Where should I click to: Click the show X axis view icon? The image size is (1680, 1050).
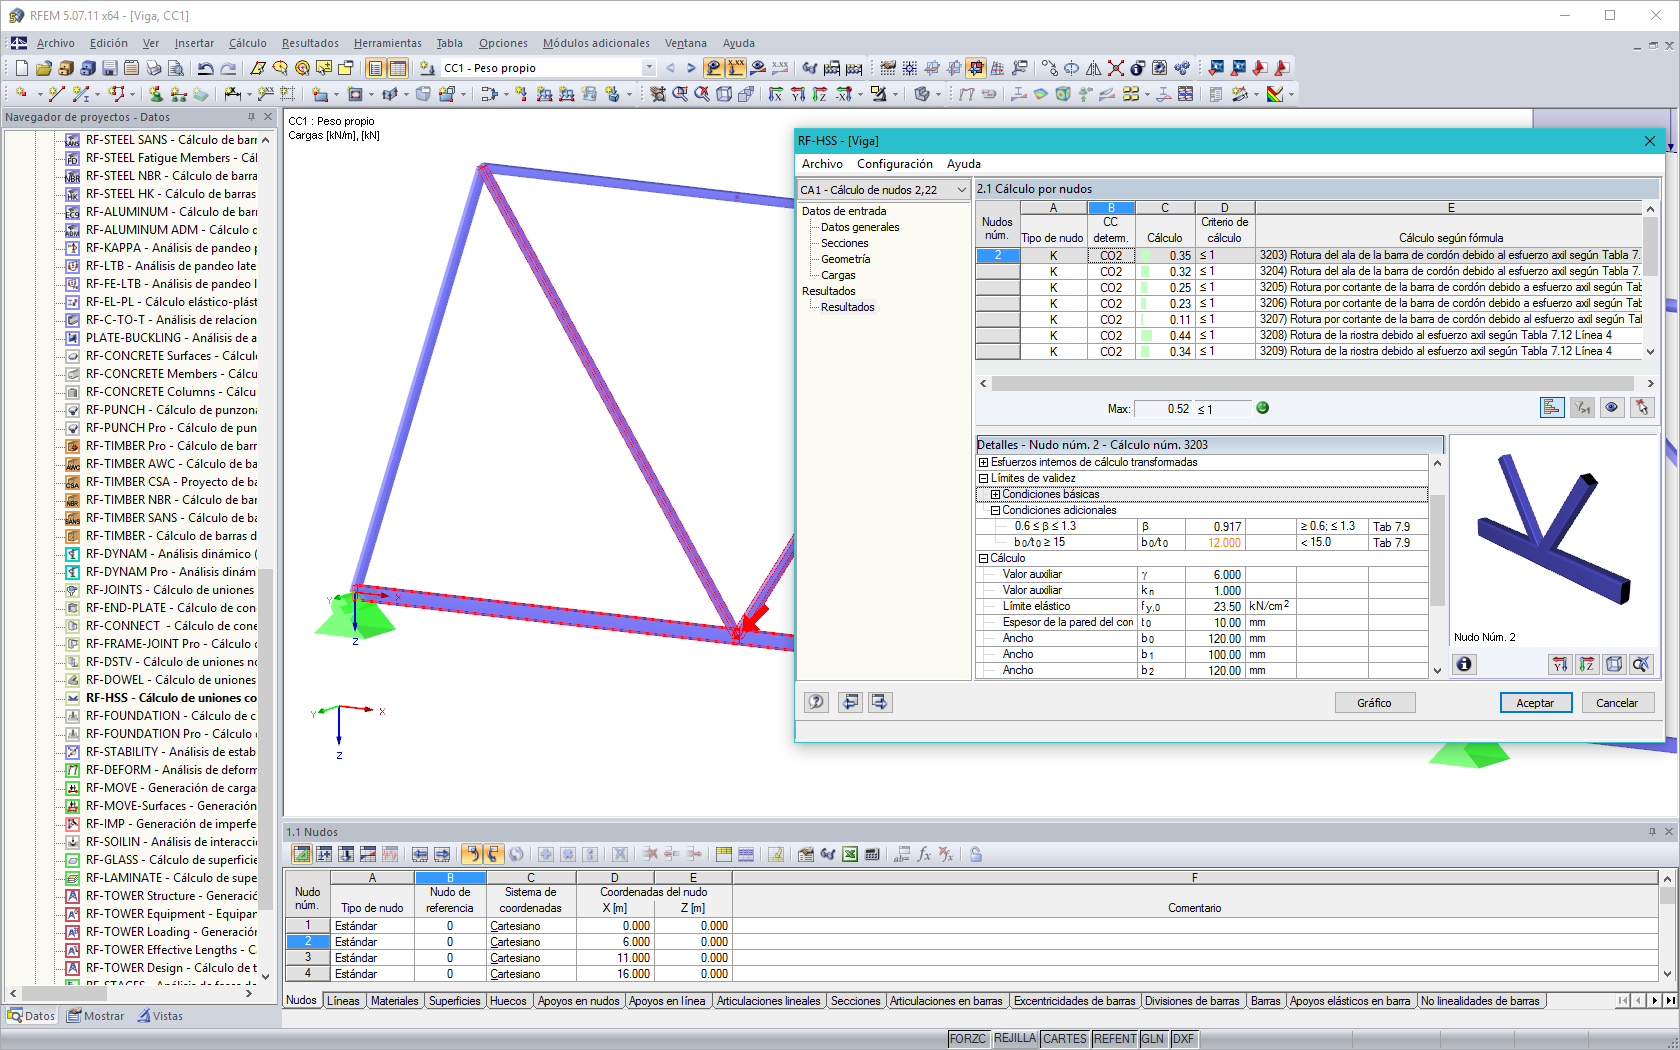pyautogui.click(x=775, y=94)
